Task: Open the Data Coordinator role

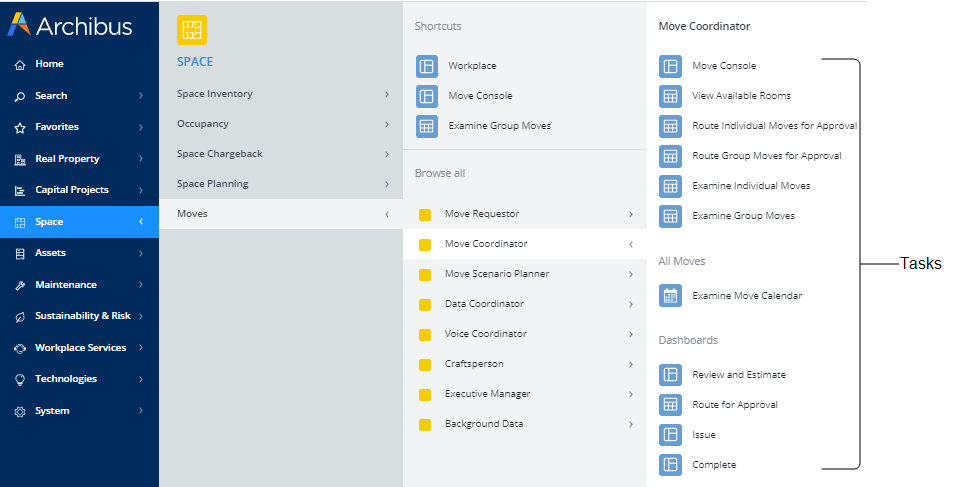Action: point(484,304)
